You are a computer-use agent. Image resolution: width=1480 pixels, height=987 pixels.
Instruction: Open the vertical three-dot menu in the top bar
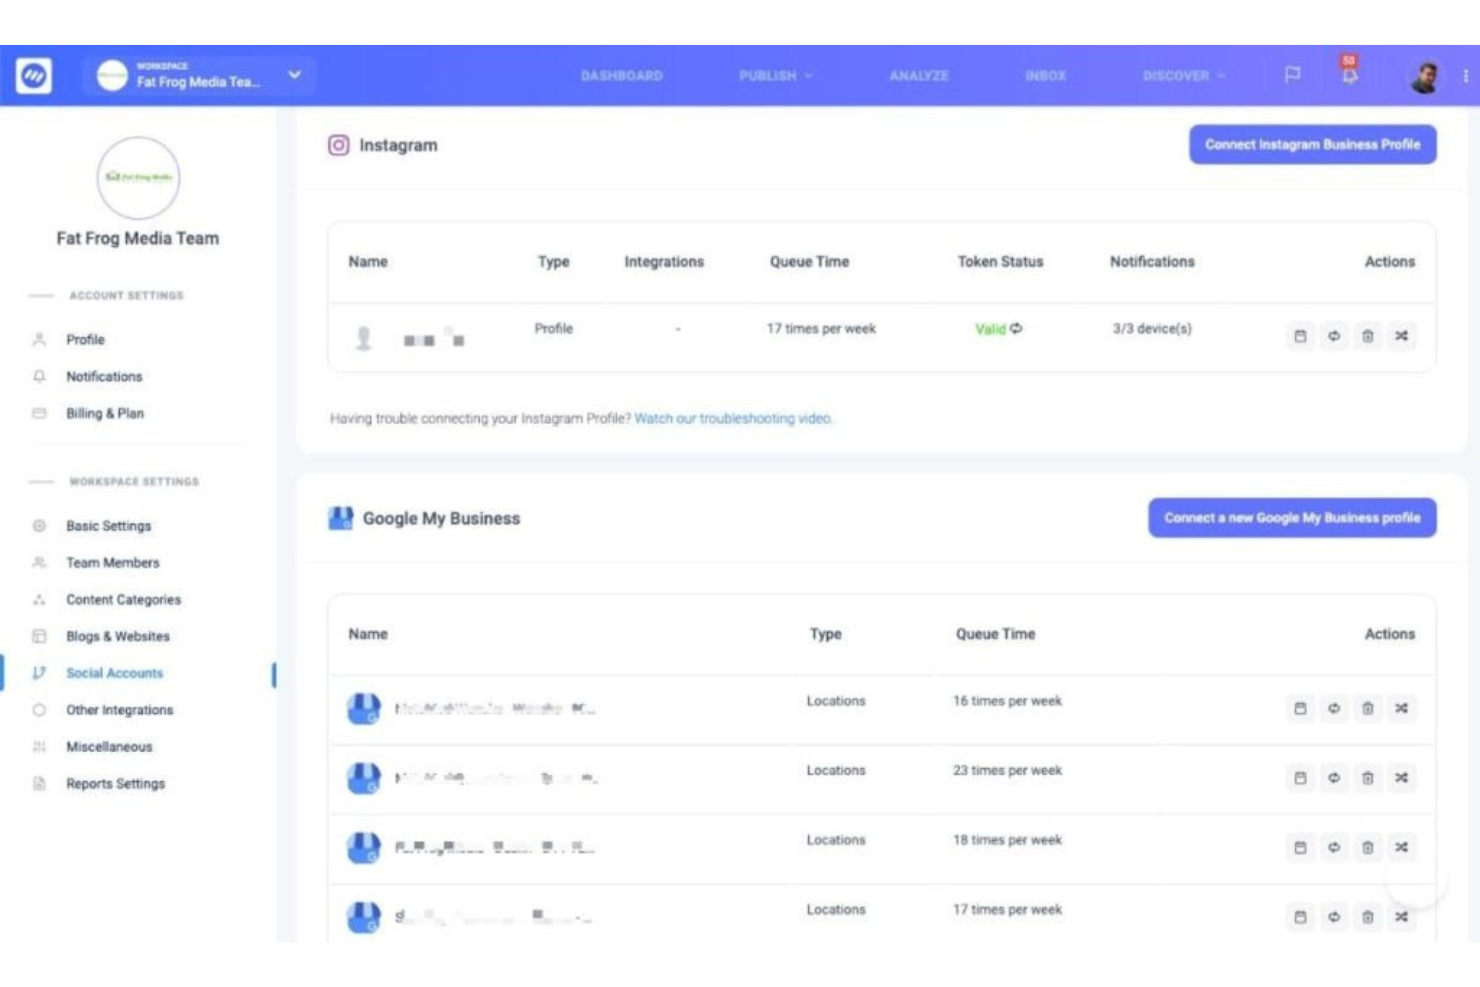[x=1465, y=76]
